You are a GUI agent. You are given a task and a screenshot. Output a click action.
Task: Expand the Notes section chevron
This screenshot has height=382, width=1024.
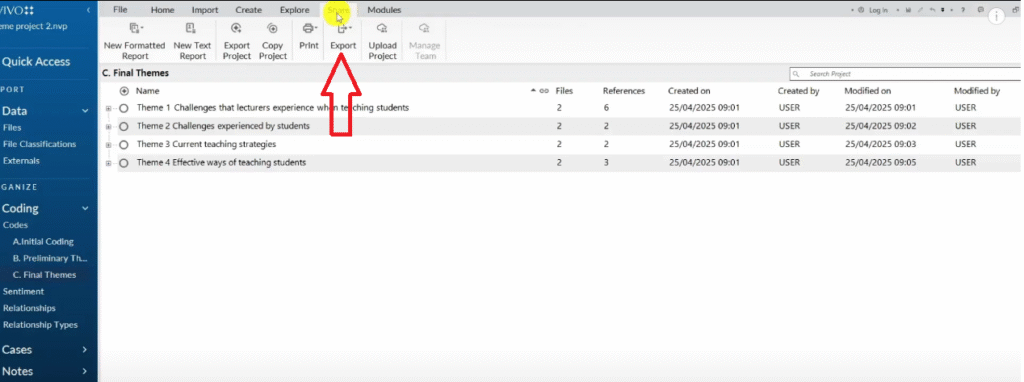click(85, 372)
